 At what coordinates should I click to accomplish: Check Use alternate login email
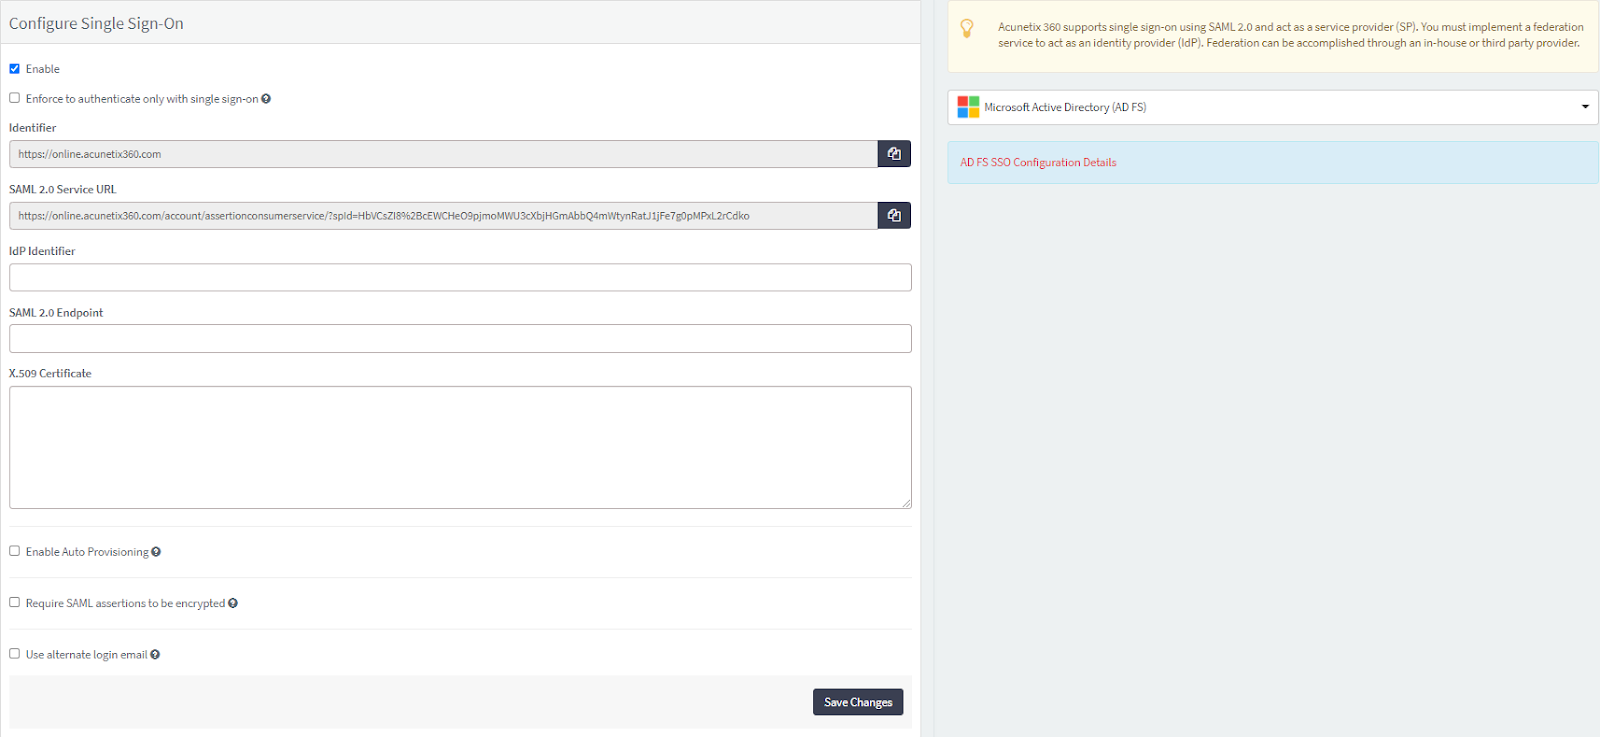(14, 654)
